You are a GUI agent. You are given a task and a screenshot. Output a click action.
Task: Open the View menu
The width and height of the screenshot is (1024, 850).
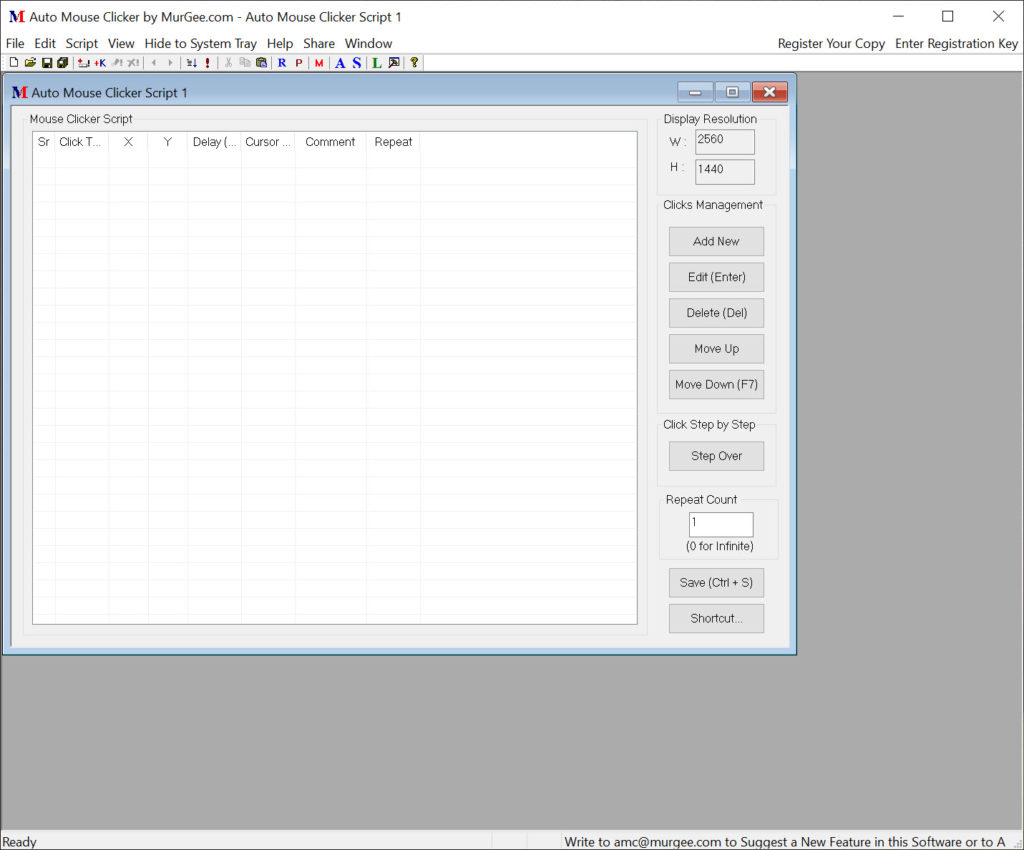coord(121,43)
